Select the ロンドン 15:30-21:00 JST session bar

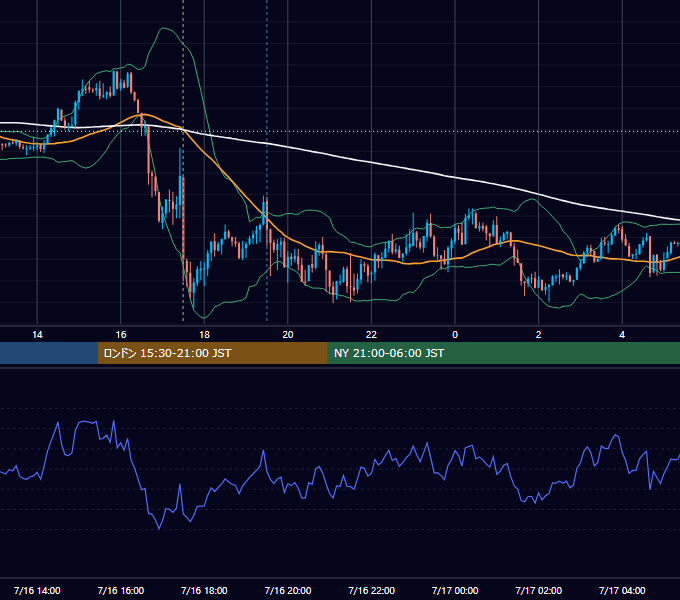click(212, 353)
